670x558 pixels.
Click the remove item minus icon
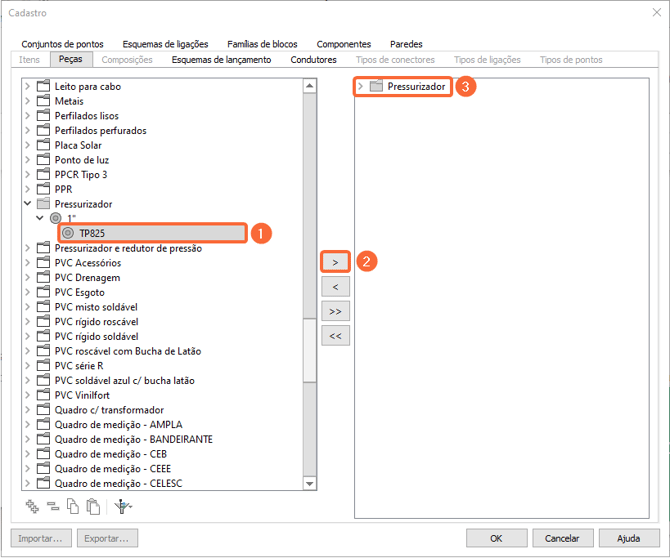click(52, 506)
